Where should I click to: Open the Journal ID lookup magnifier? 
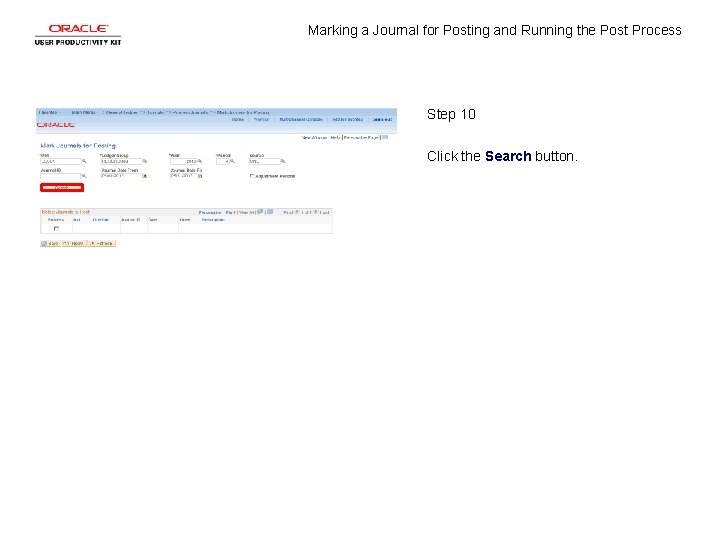pos(84,176)
